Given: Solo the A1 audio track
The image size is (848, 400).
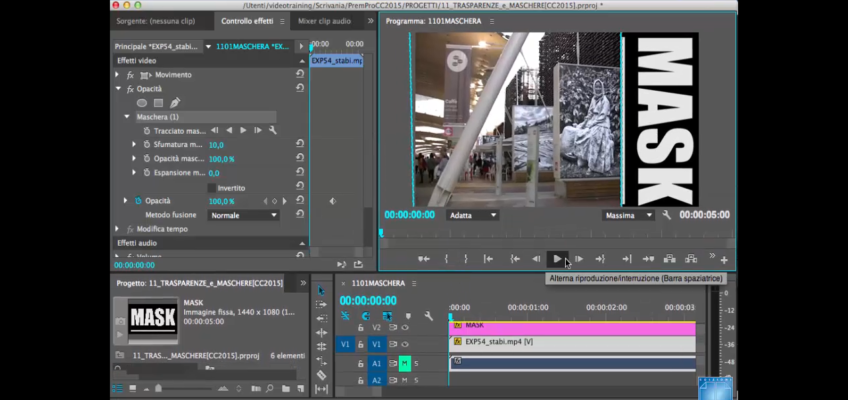Looking at the screenshot, I should (x=416, y=364).
